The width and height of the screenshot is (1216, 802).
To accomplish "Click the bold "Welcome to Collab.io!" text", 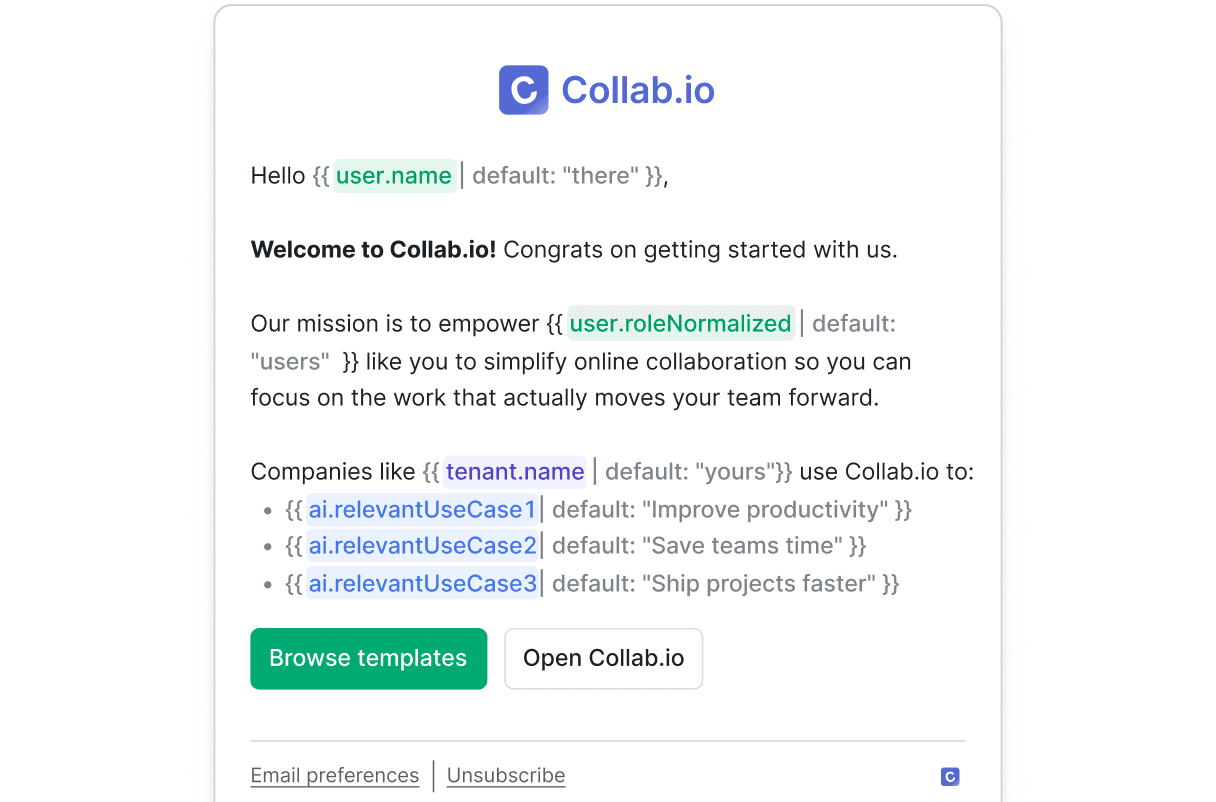I will tap(373, 250).
